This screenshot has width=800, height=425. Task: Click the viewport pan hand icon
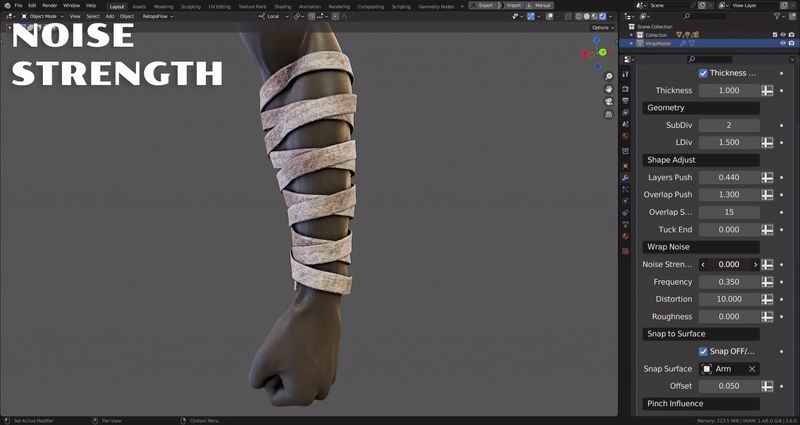pyautogui.click(x=609, y=89)
